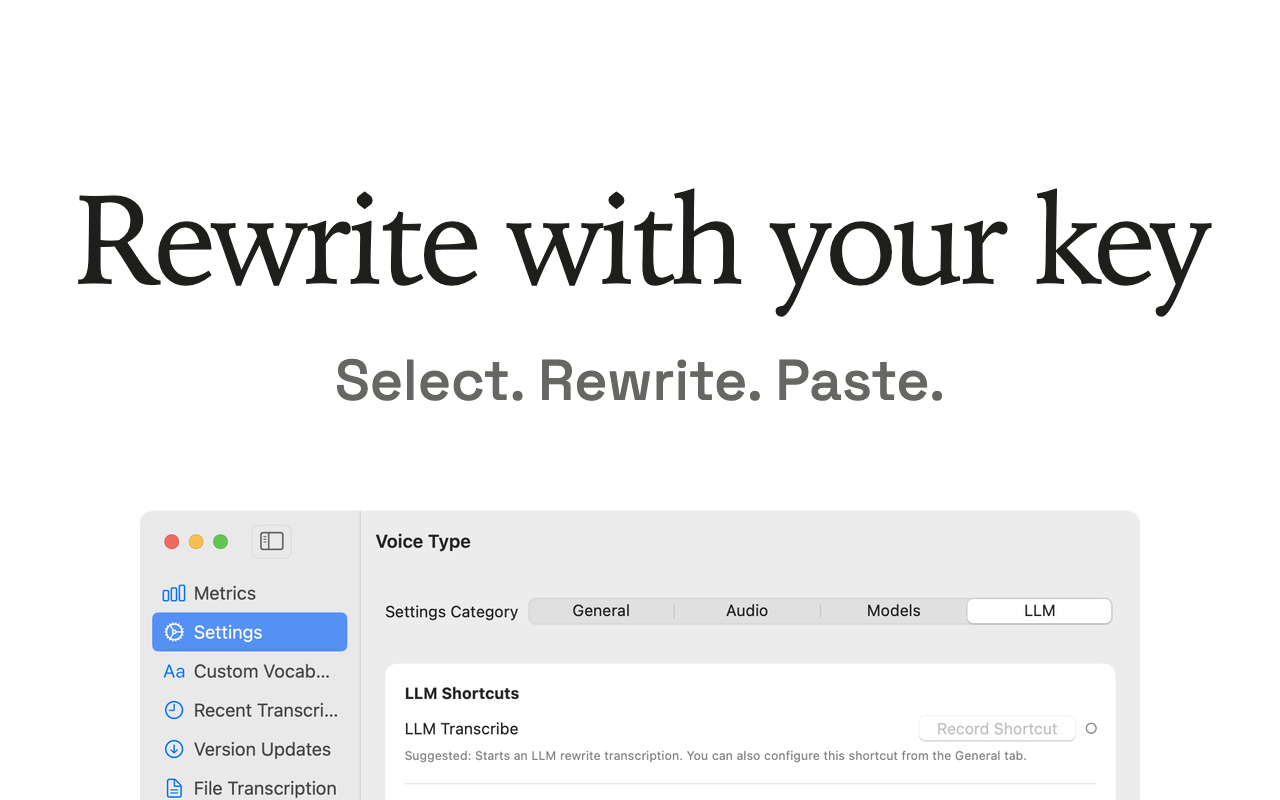The width and height of the screenshot is (1280, 800).
Task: Click the circle indicator beside Record Shortcut
Action: (1091, 728)
